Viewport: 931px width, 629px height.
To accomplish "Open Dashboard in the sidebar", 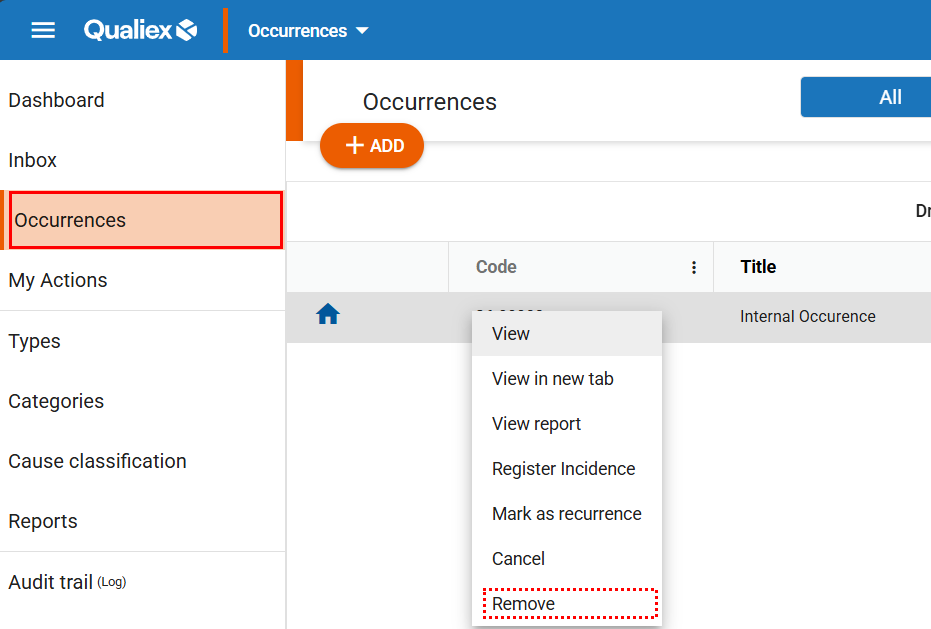I will (x=57, y=100).
